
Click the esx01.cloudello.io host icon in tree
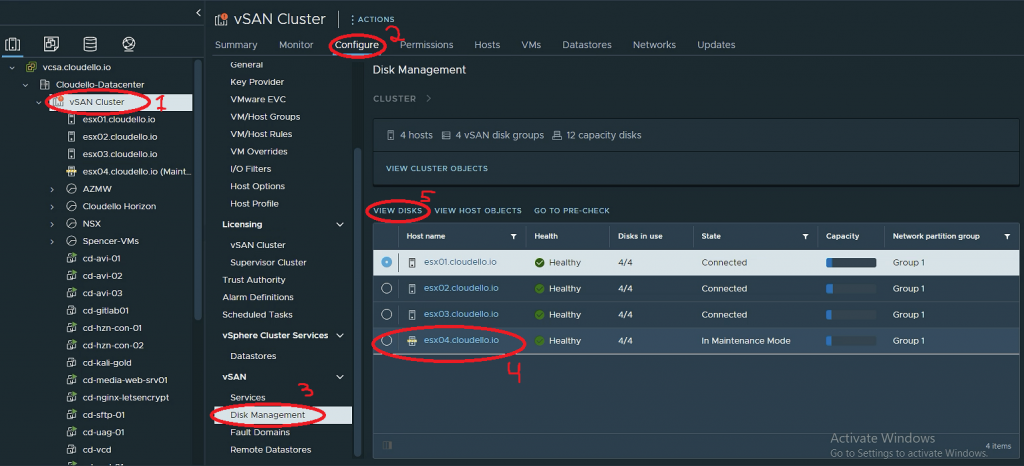pyautogui.click(x=72, y=119)
